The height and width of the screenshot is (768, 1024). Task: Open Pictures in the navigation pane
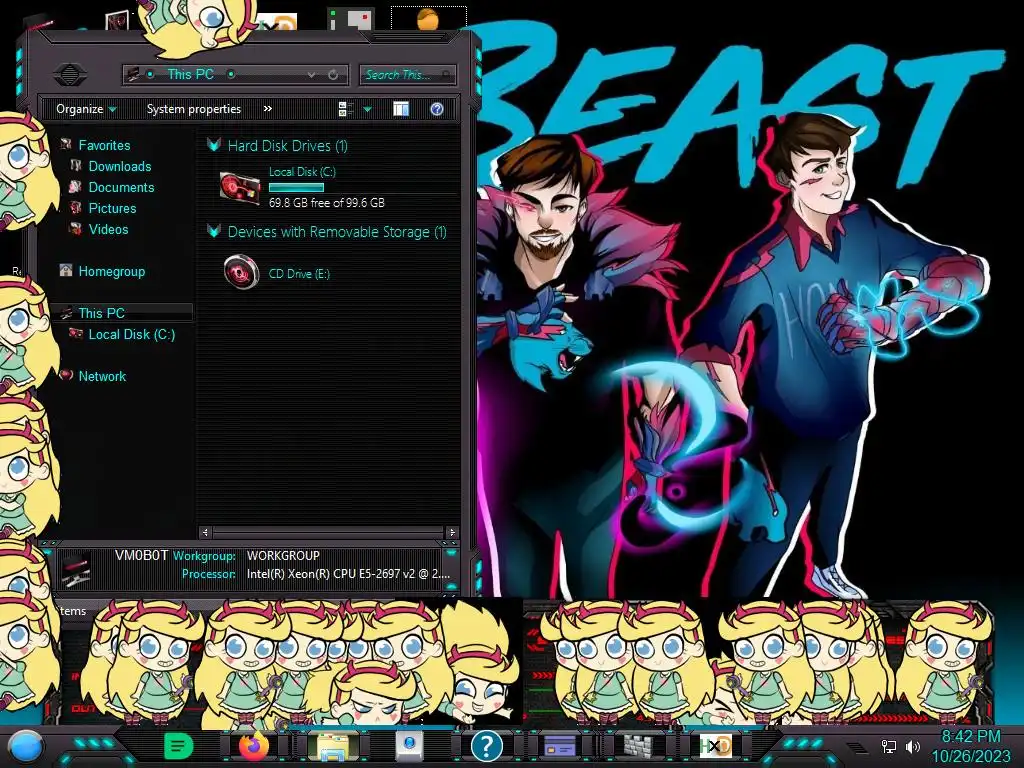112,208
